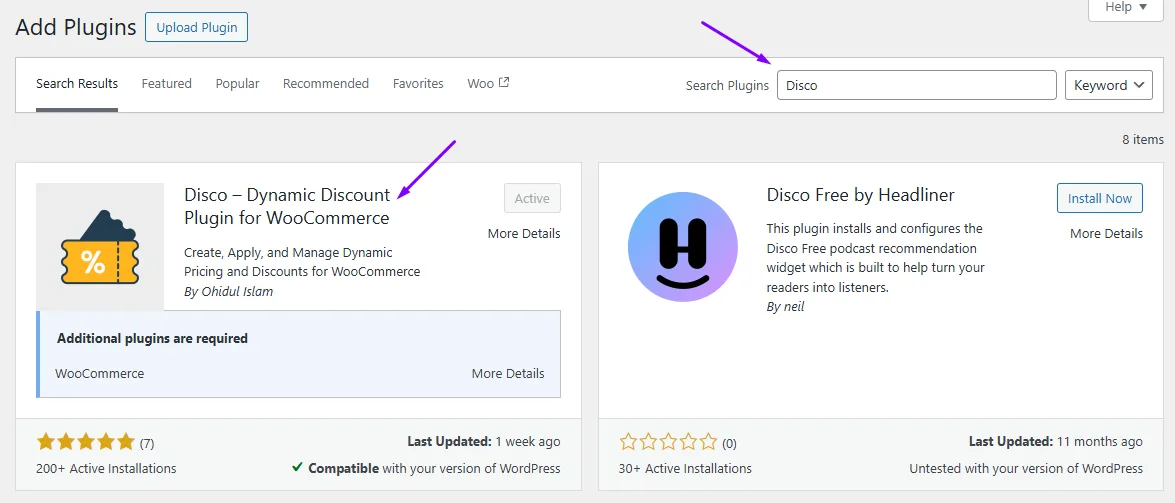Open More Details for Disco Free by Headliner
This screenshot has width=1175, height=503.
tap(1106, 234)
